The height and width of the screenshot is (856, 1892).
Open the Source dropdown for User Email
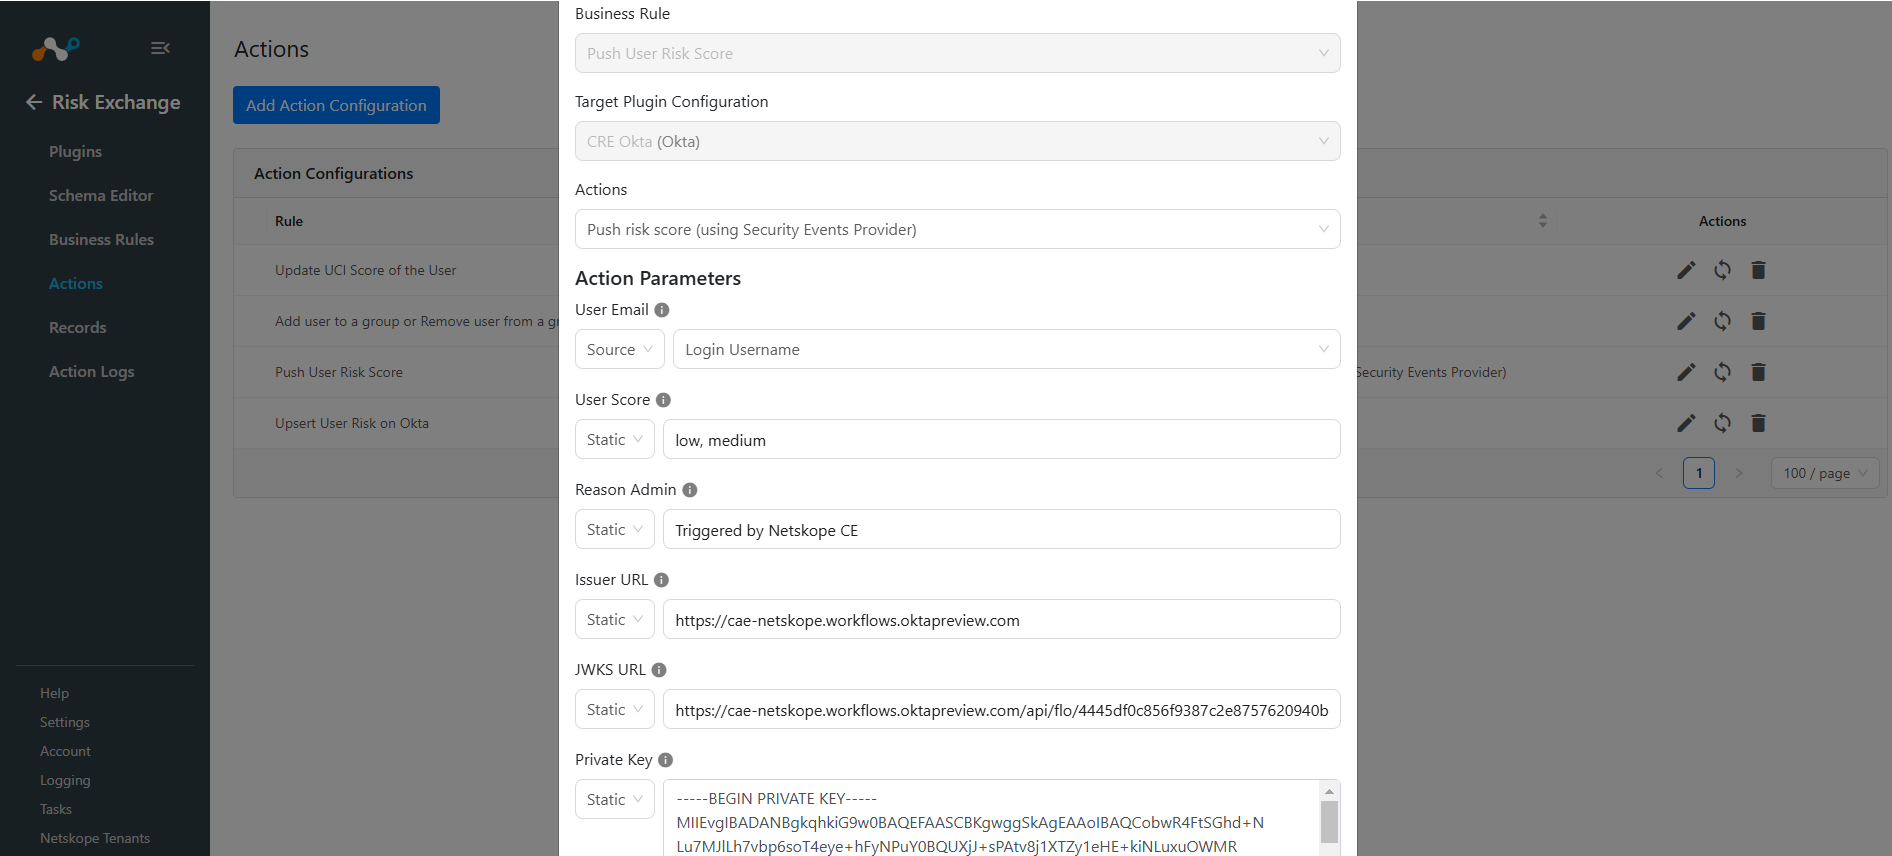[619, 349]
